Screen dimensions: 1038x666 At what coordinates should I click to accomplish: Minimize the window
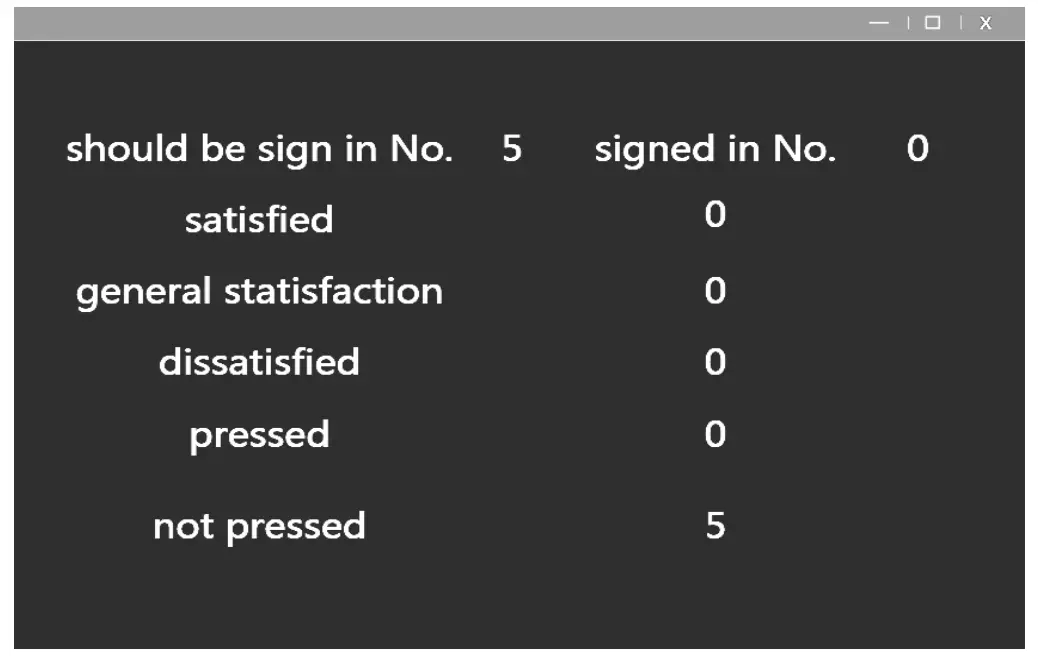point(879,23)
